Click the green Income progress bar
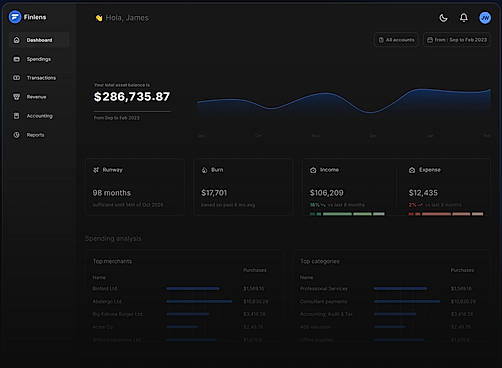The height and width of the screenshot is (368, 502). pyautogui.click(x=347, y=214)
